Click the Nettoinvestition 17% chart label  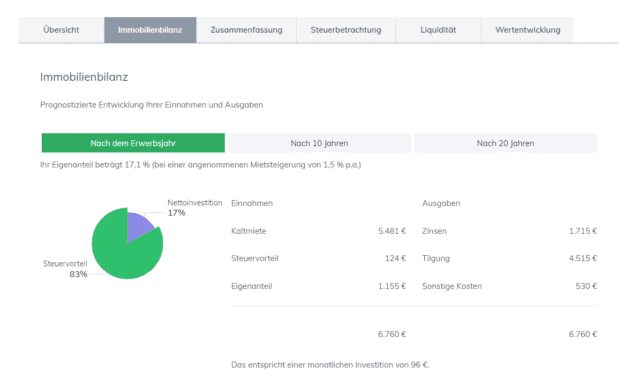(195, 208)
